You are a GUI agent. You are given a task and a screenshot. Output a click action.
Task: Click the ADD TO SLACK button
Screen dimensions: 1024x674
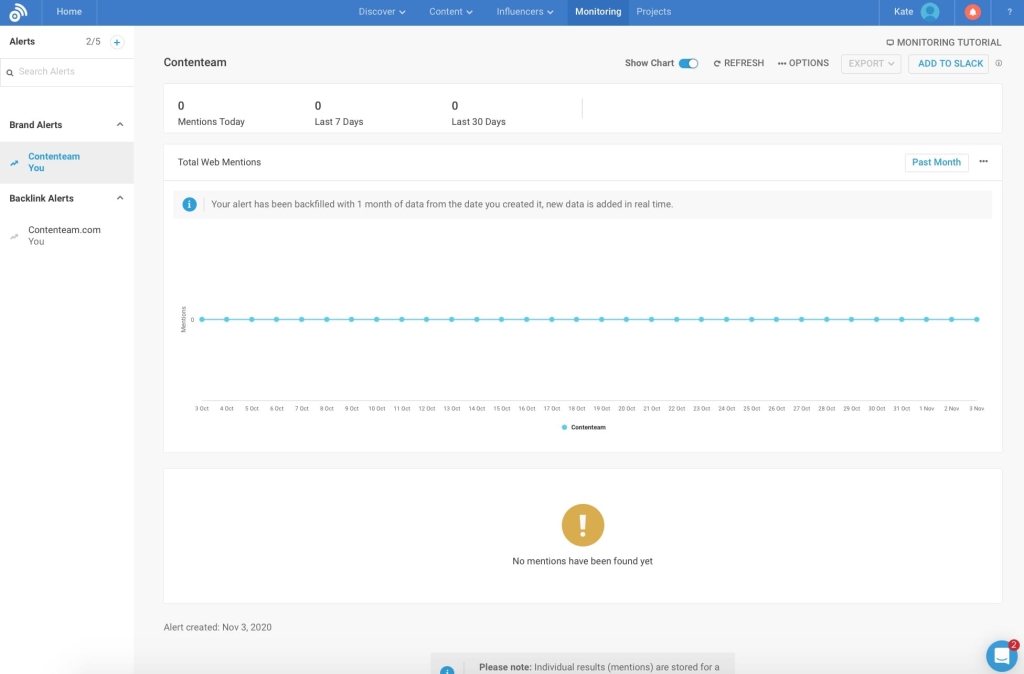click(948, 63)
